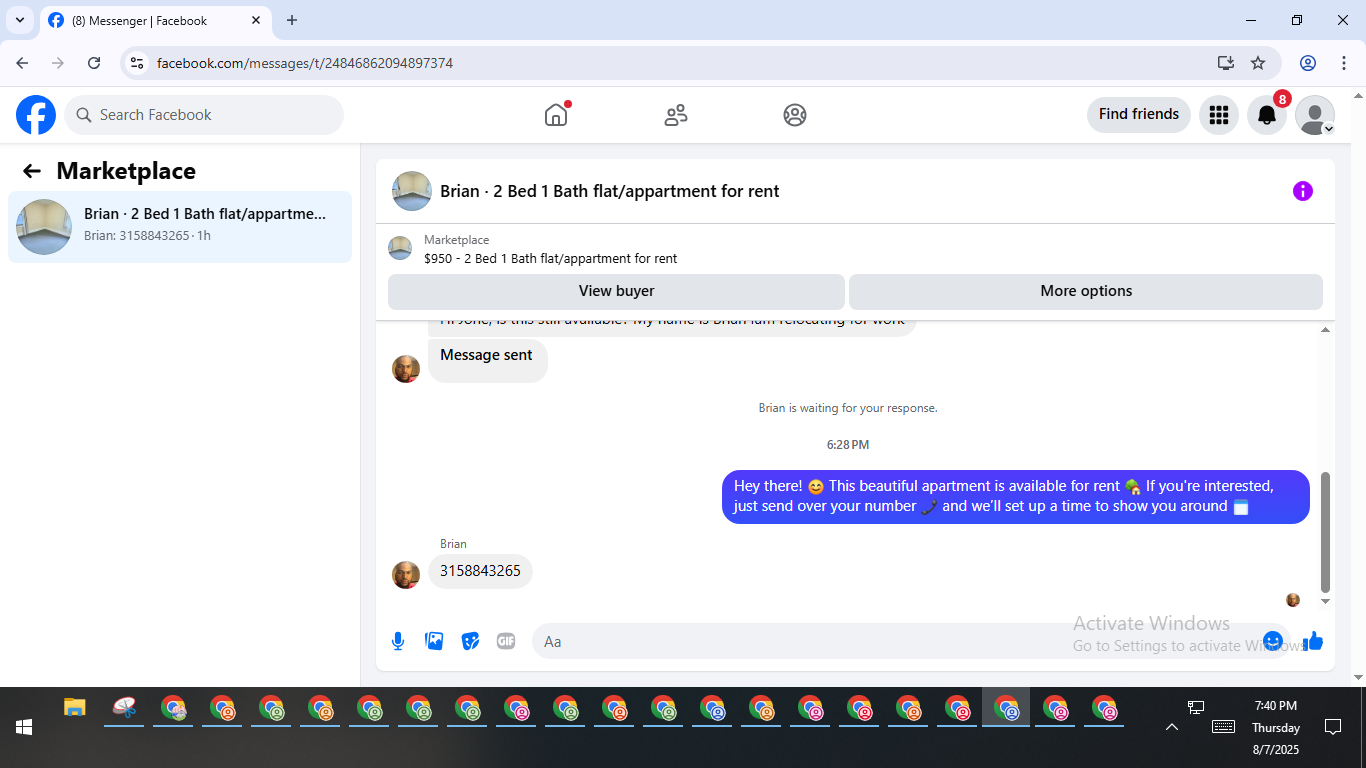Image resolution: width=1366 pixels, height=768 pixels.
Task: Open the Chrome profile icon
Action: coord(1308,63)
